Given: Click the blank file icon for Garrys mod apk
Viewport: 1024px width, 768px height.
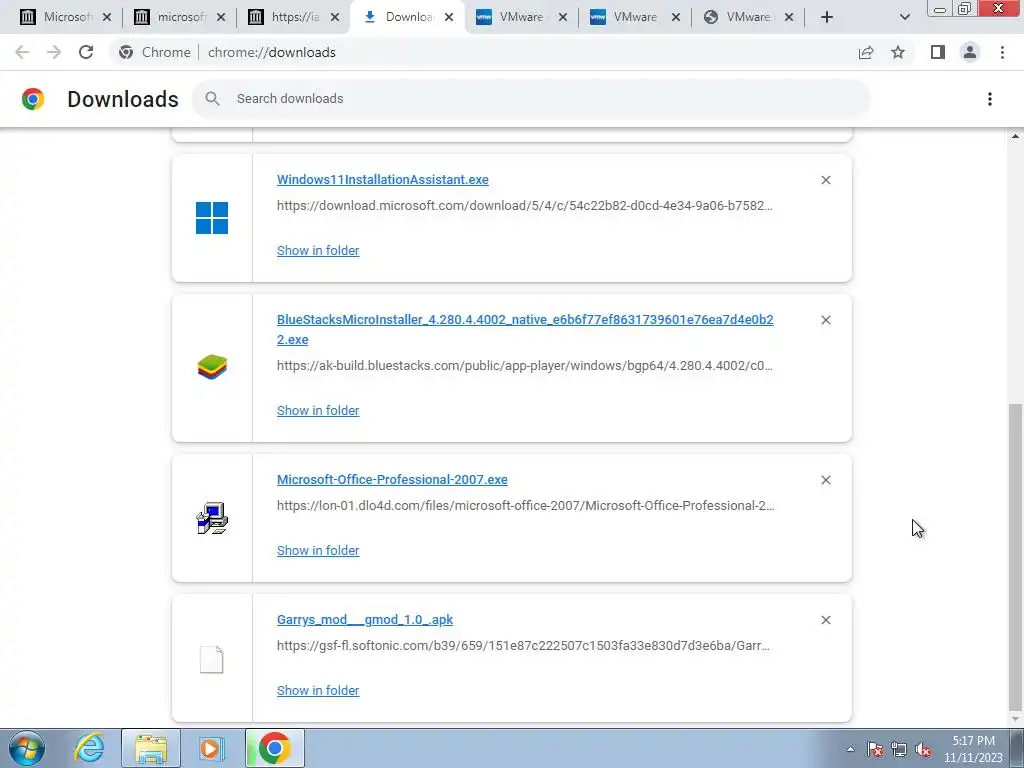Looking at the screenshot, I should (x=212, y=659).
